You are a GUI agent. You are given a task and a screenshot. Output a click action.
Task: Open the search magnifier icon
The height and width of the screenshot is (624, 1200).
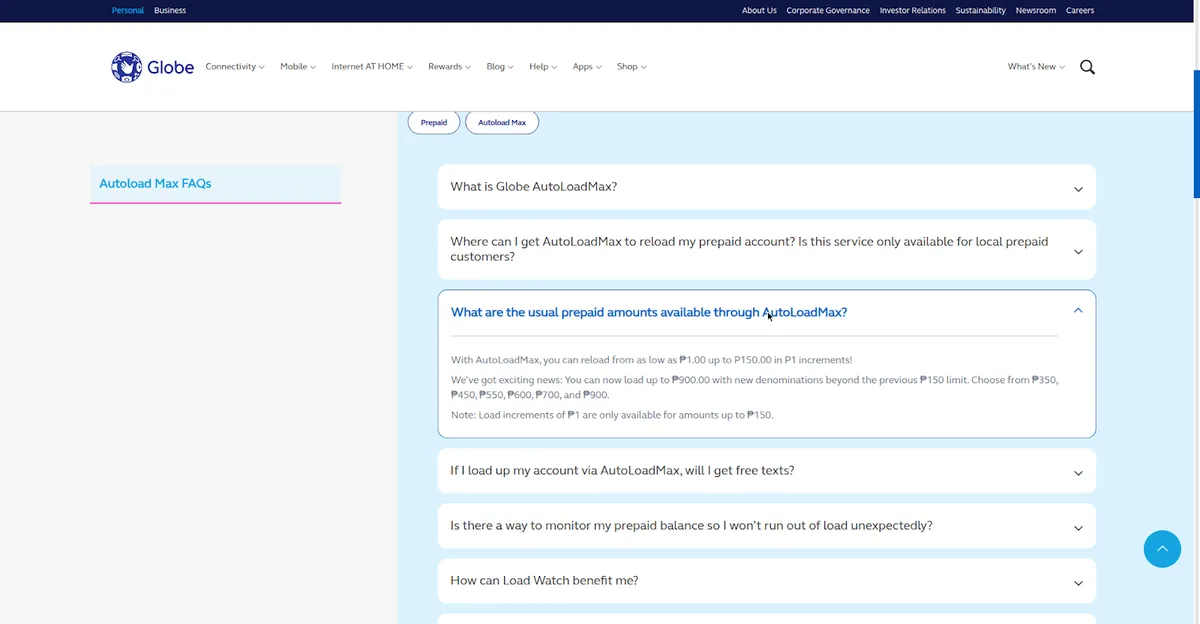1087,67
